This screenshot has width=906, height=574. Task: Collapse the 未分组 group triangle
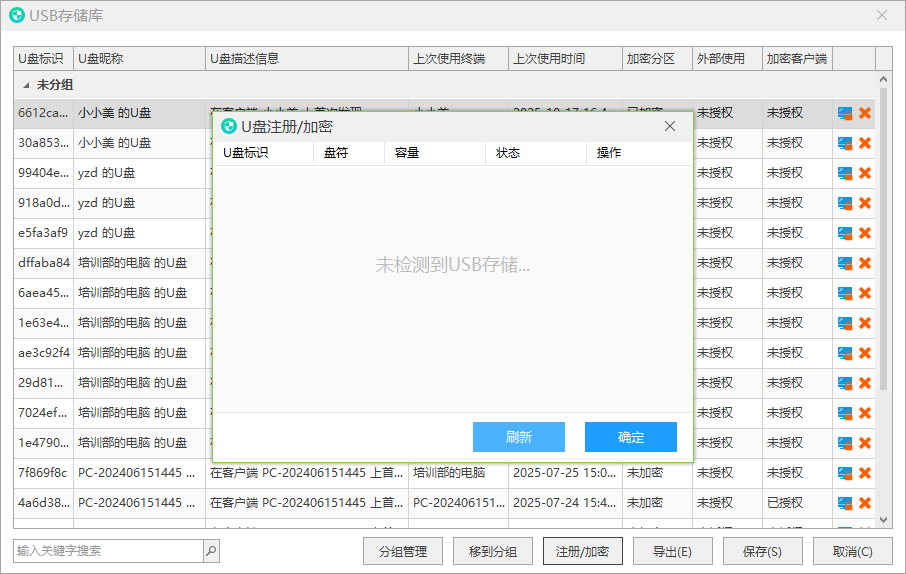coord(26,86)
